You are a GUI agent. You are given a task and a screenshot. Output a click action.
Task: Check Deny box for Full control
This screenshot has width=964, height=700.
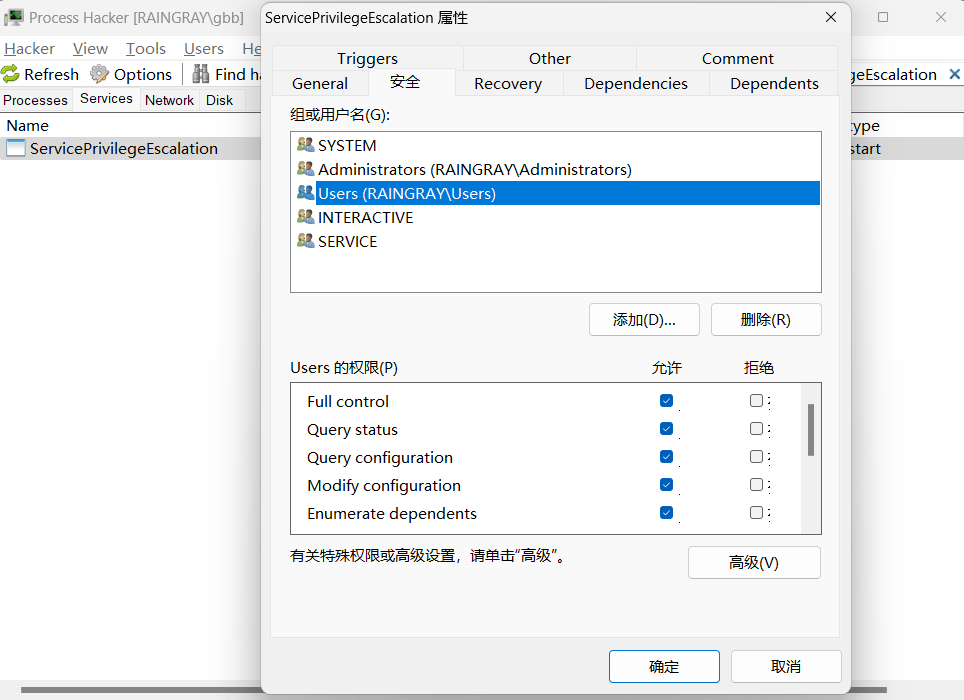(756, 401)
